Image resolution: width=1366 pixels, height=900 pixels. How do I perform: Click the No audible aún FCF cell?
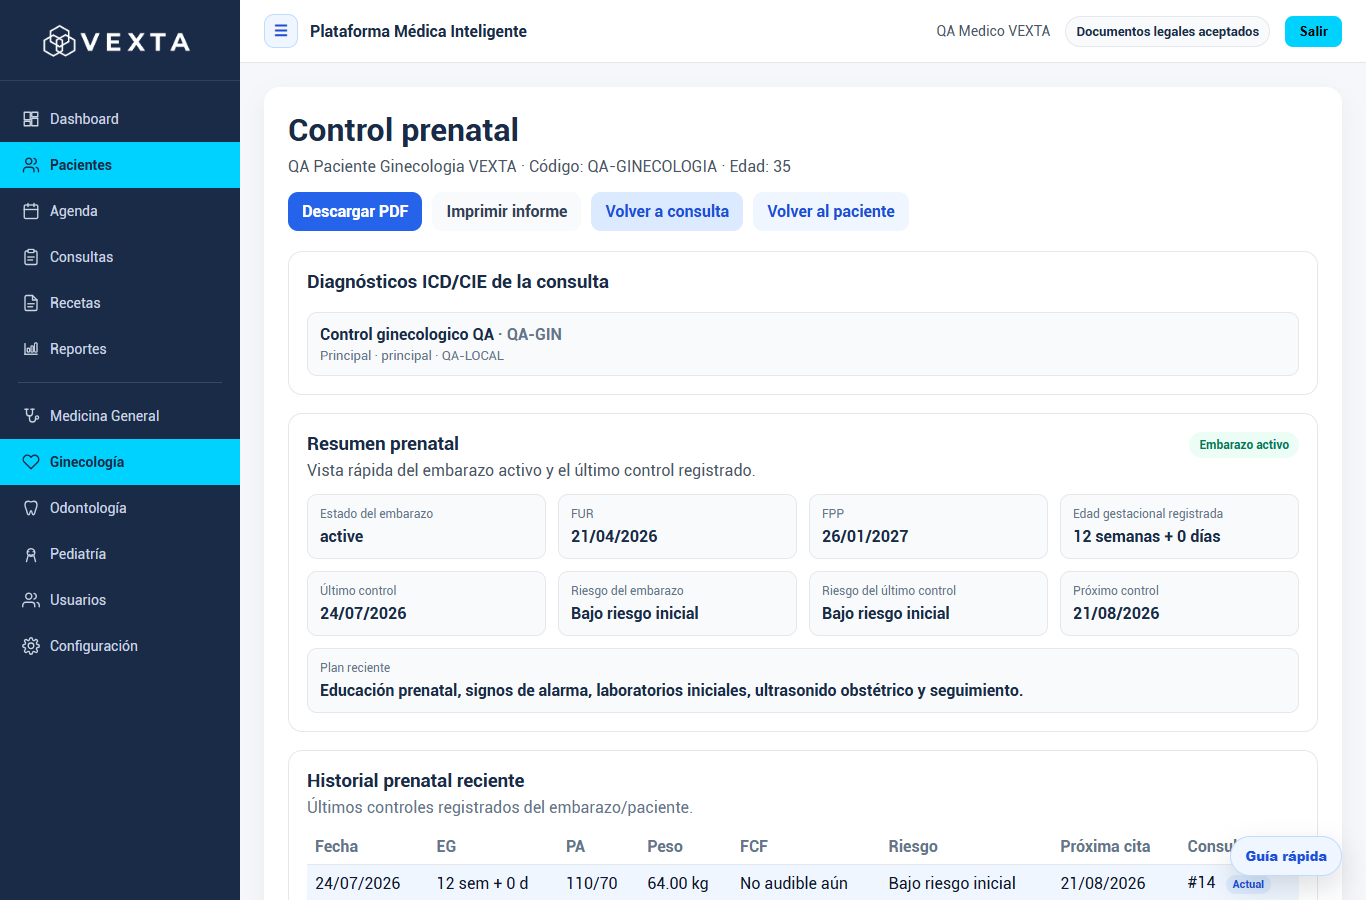(794, 883)
